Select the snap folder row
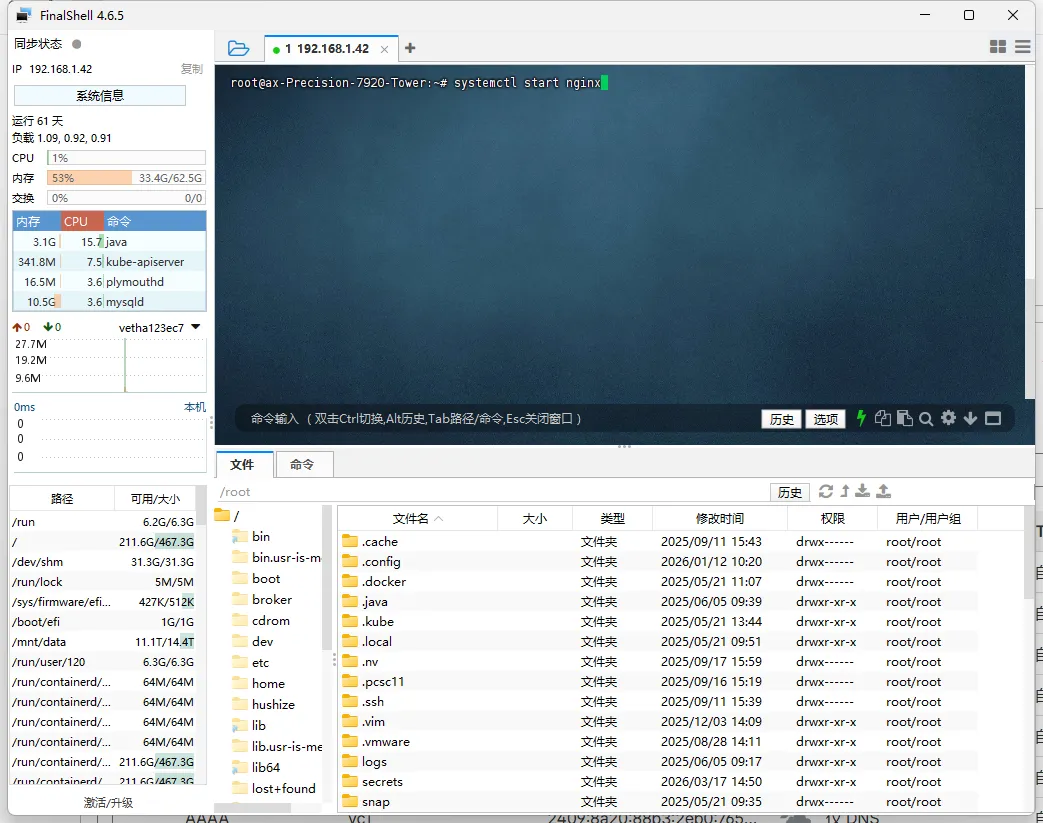Image resolution: width=1043 pixels, height=823 pixels. (x=659, y=801)
